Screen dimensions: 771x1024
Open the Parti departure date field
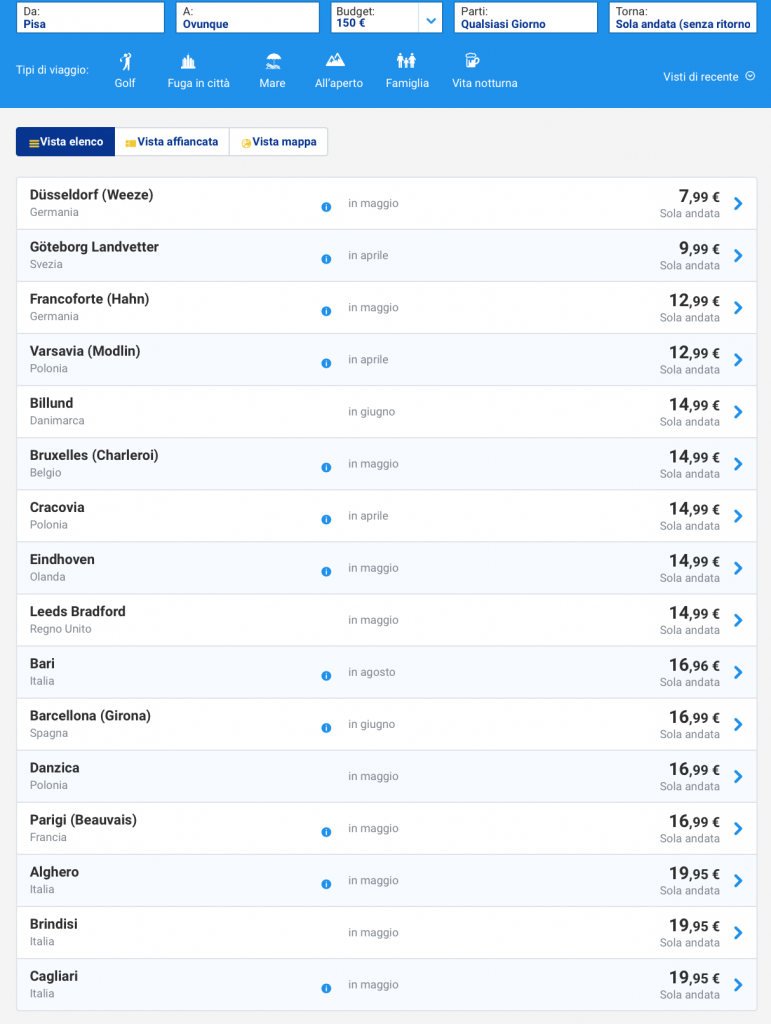tap(525, 18)
